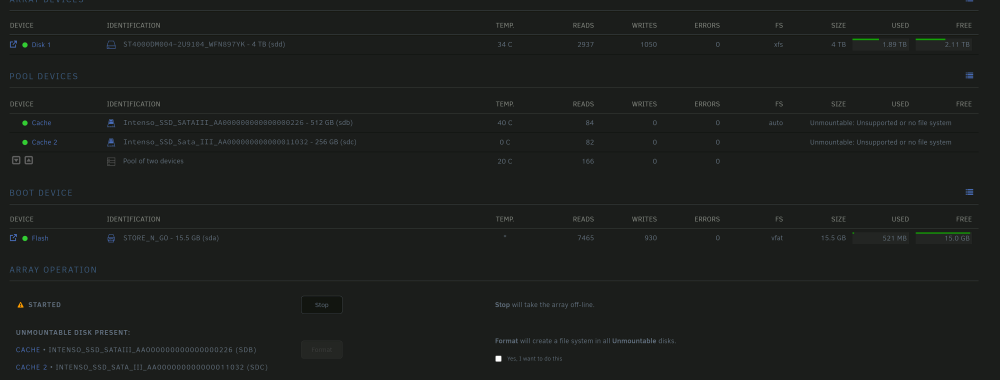Screen dimensions: 1000x380
Task: Toggle Boot Device view icon
Action: (x=969, y=192)
